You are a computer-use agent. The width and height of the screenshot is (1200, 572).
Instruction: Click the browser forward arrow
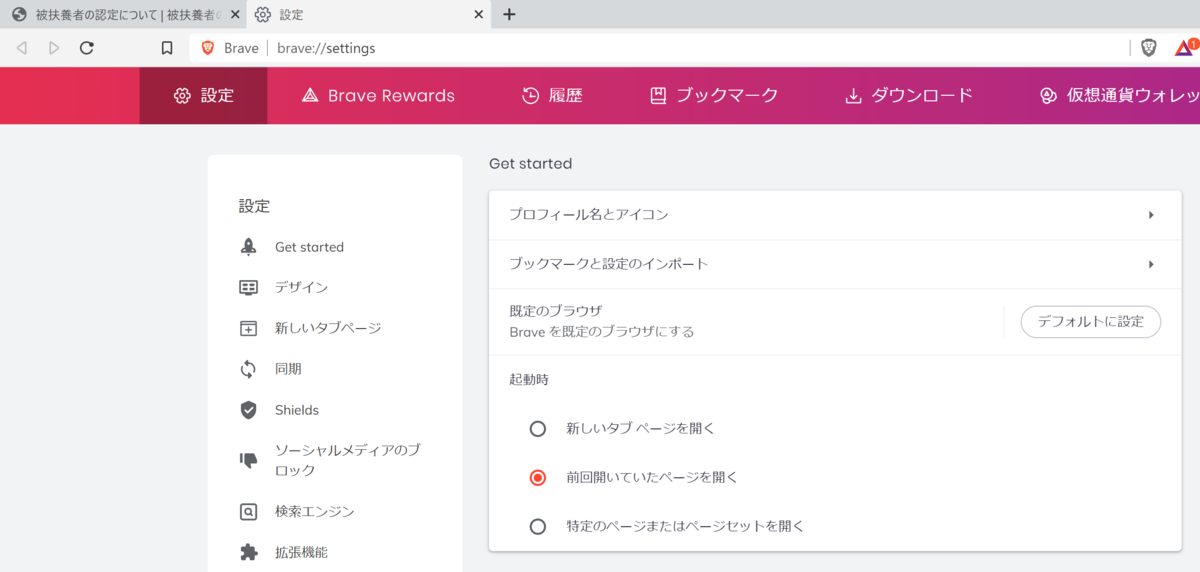click(54, 48)
